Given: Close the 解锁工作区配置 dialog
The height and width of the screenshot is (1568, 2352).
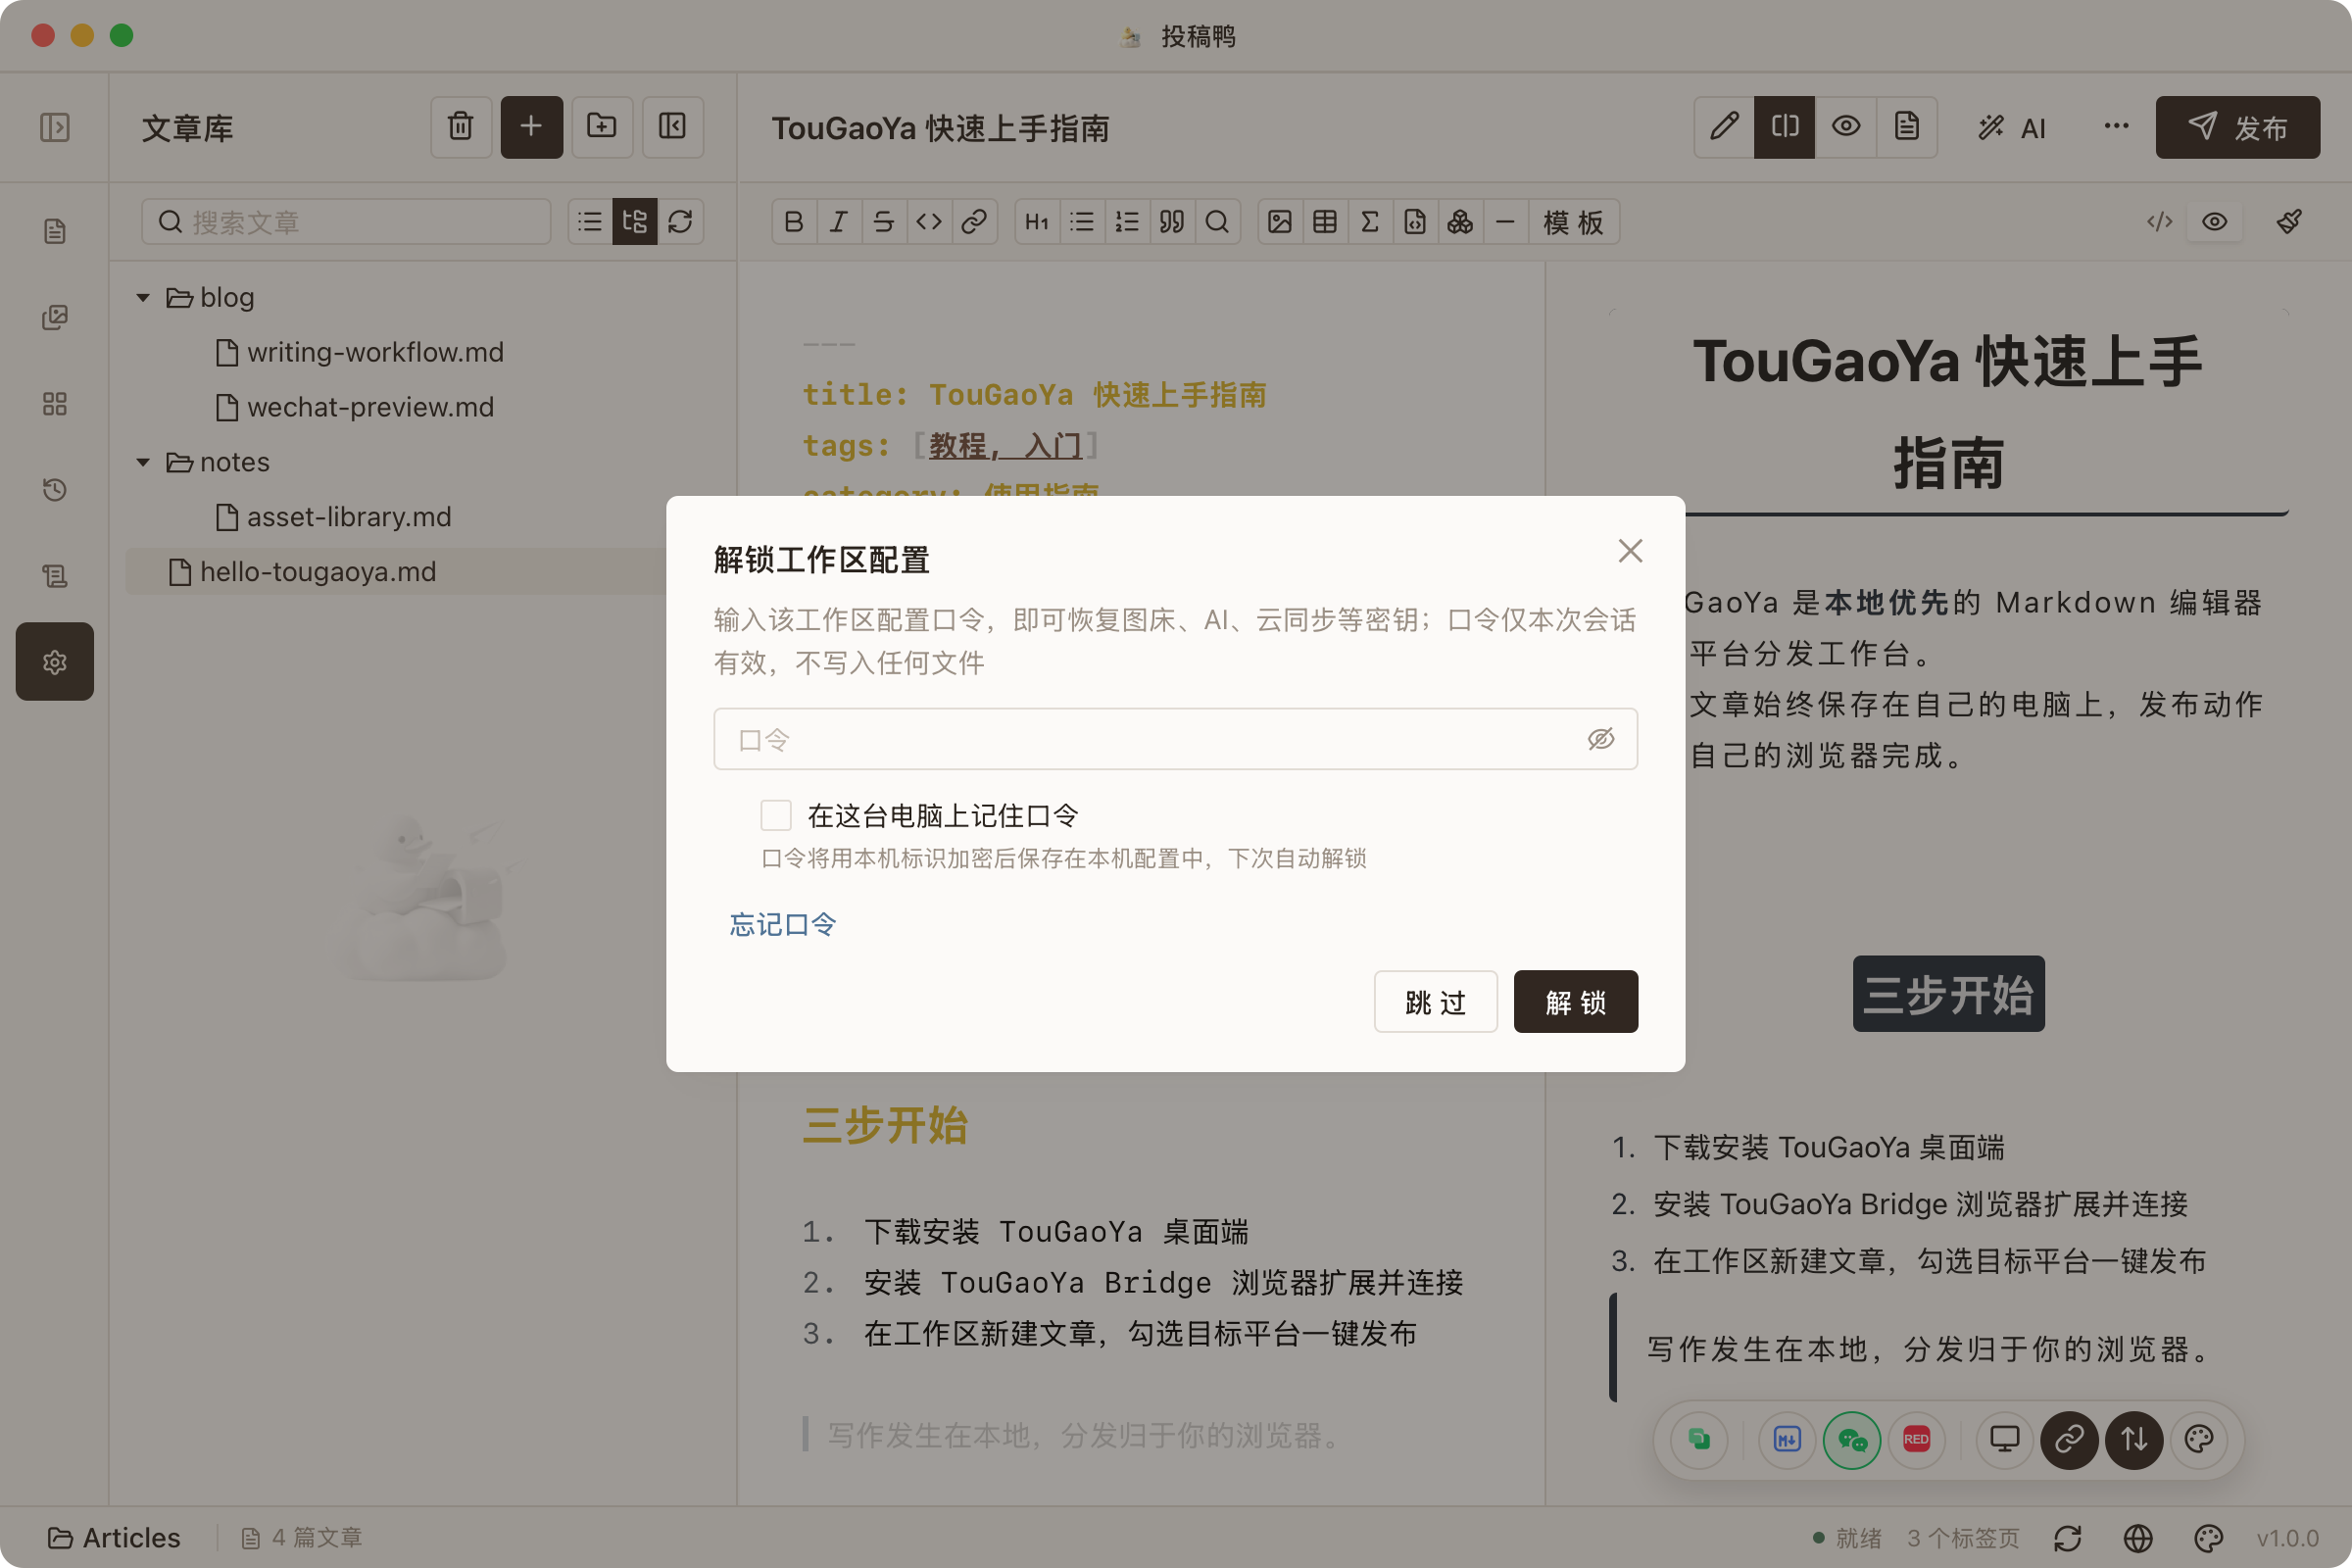Looking at the screenshot, I should (x=1631, y=551).
